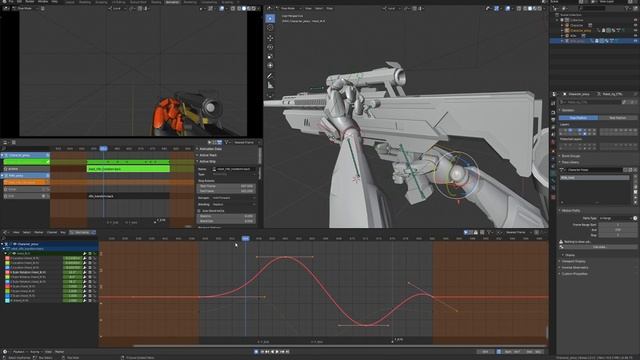Open the Graph Editor type selector icon
The image size is (640, 360).
[5, 232]
